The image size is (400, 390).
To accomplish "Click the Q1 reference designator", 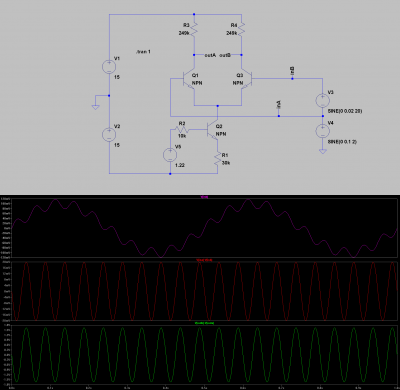I will click(x=195, y=75).
